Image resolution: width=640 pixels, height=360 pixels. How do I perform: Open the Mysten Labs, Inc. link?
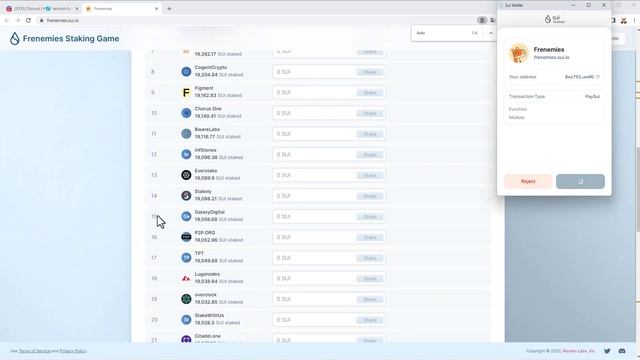(579, 351)
